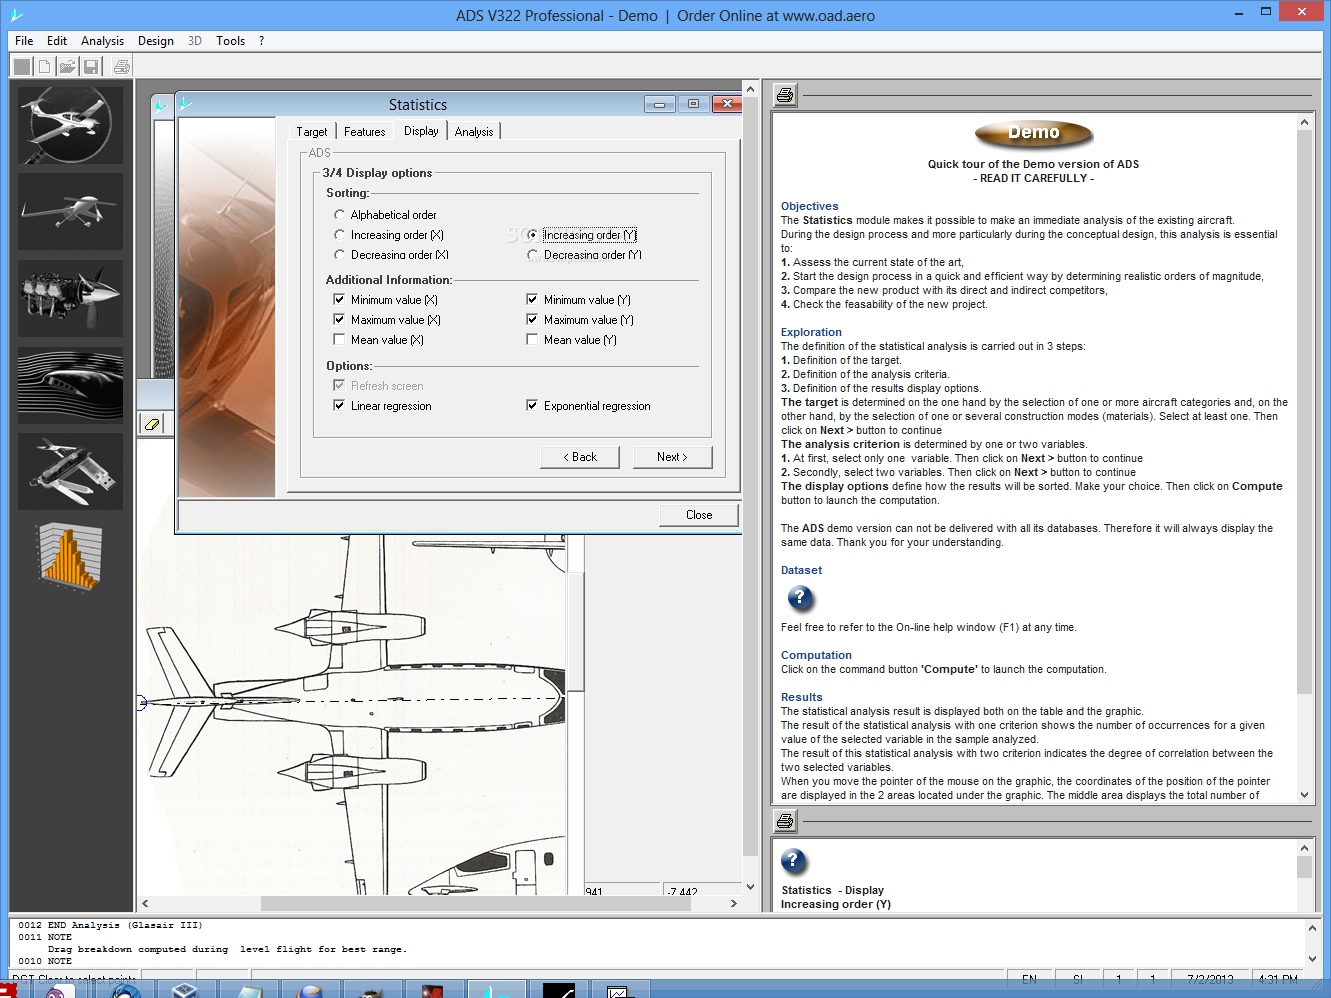Click printer icon above lower help pane
This screenshot has height=998, width=1331.
click(x=785, y=822)
